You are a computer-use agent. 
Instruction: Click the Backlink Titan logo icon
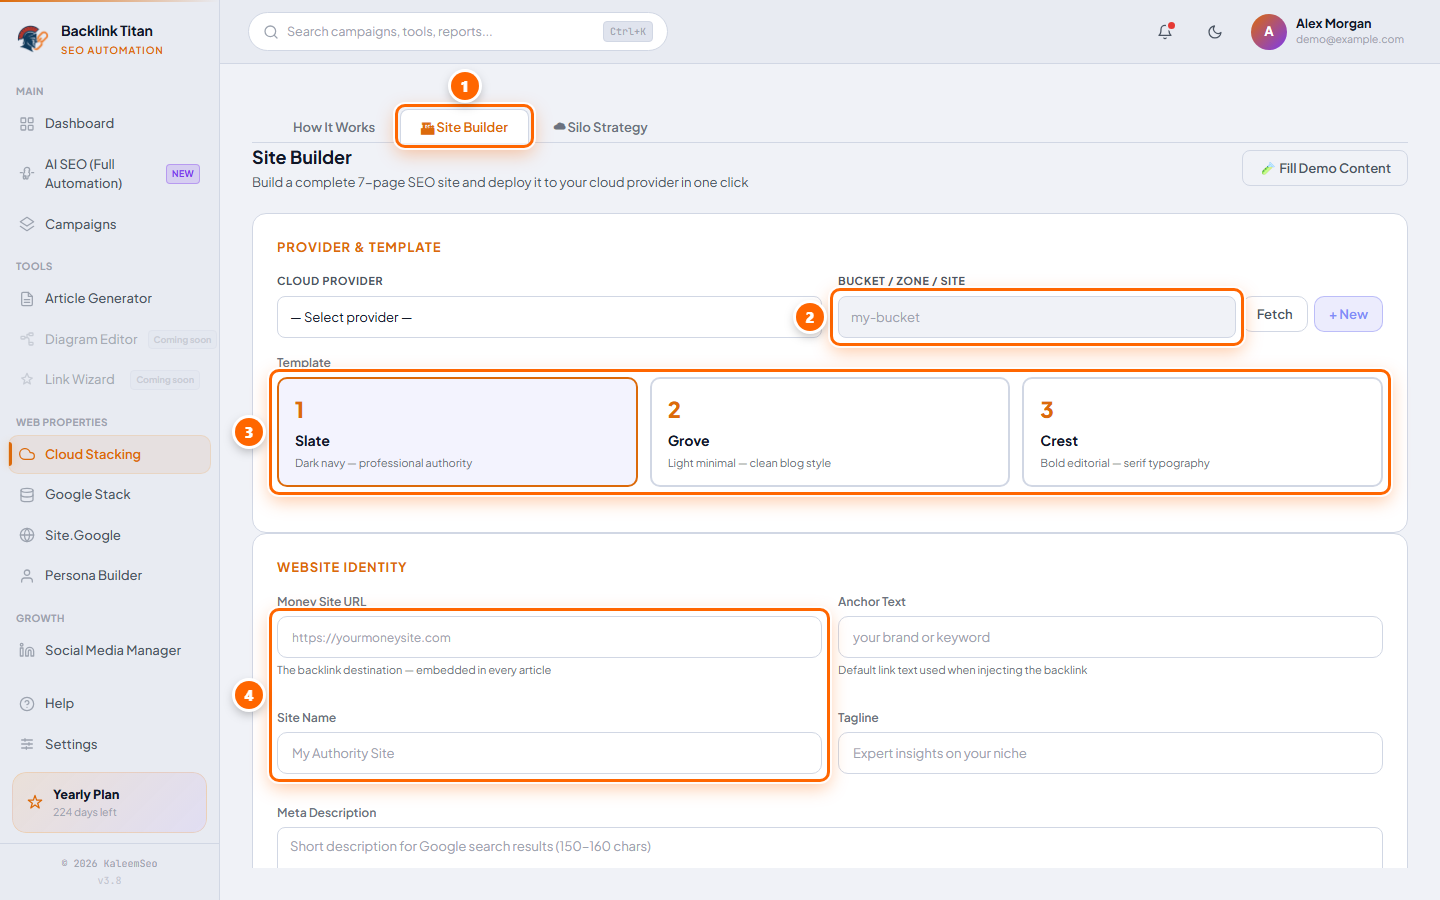tap(33, 39)
